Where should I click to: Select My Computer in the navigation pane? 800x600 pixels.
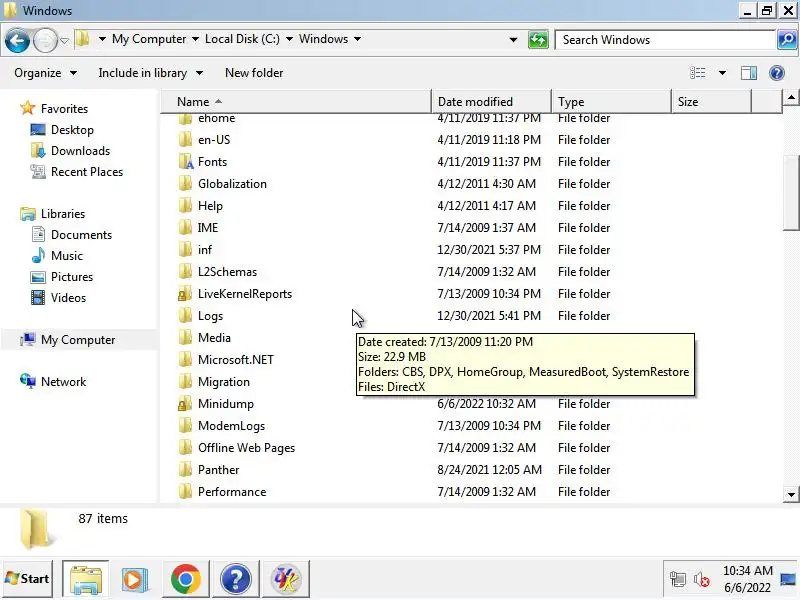pos(78,340)
